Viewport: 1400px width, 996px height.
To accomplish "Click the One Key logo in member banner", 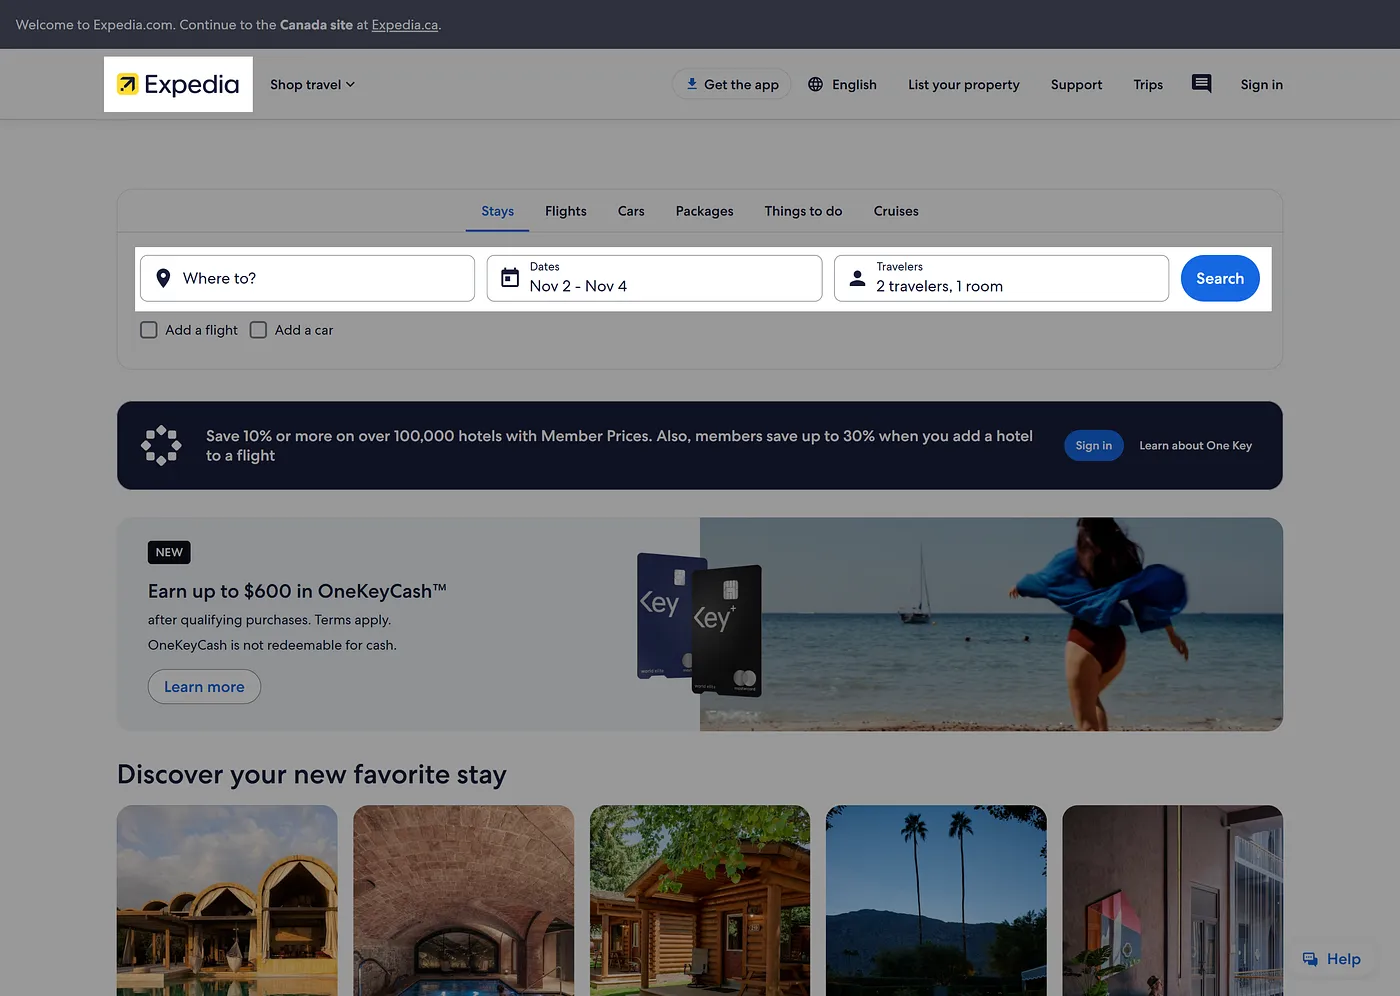I will [x=161, y=446].
